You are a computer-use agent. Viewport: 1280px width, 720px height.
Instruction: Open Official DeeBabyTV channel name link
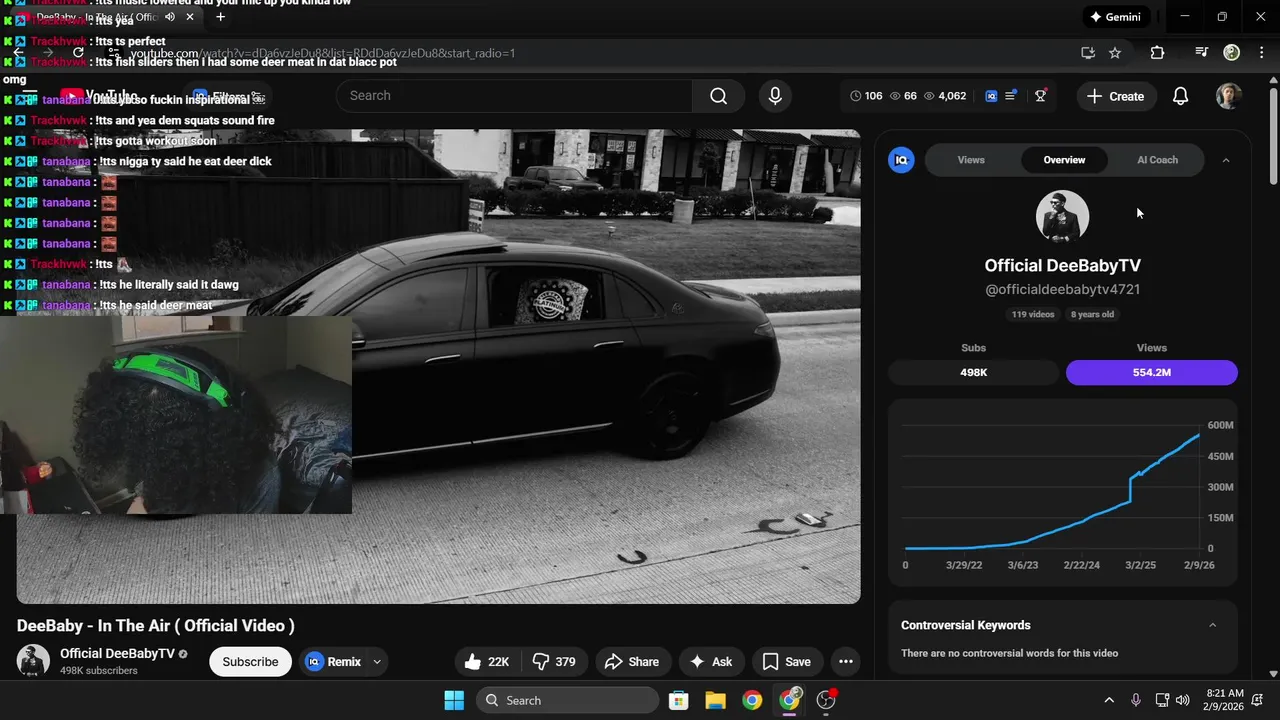point(117,654)
